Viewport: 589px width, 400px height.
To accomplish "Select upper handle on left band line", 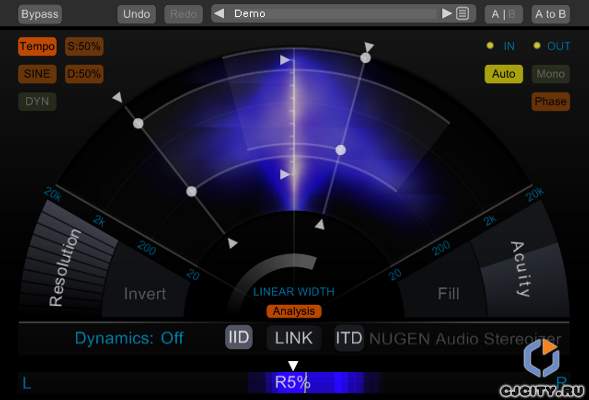I will click(138, 123).
